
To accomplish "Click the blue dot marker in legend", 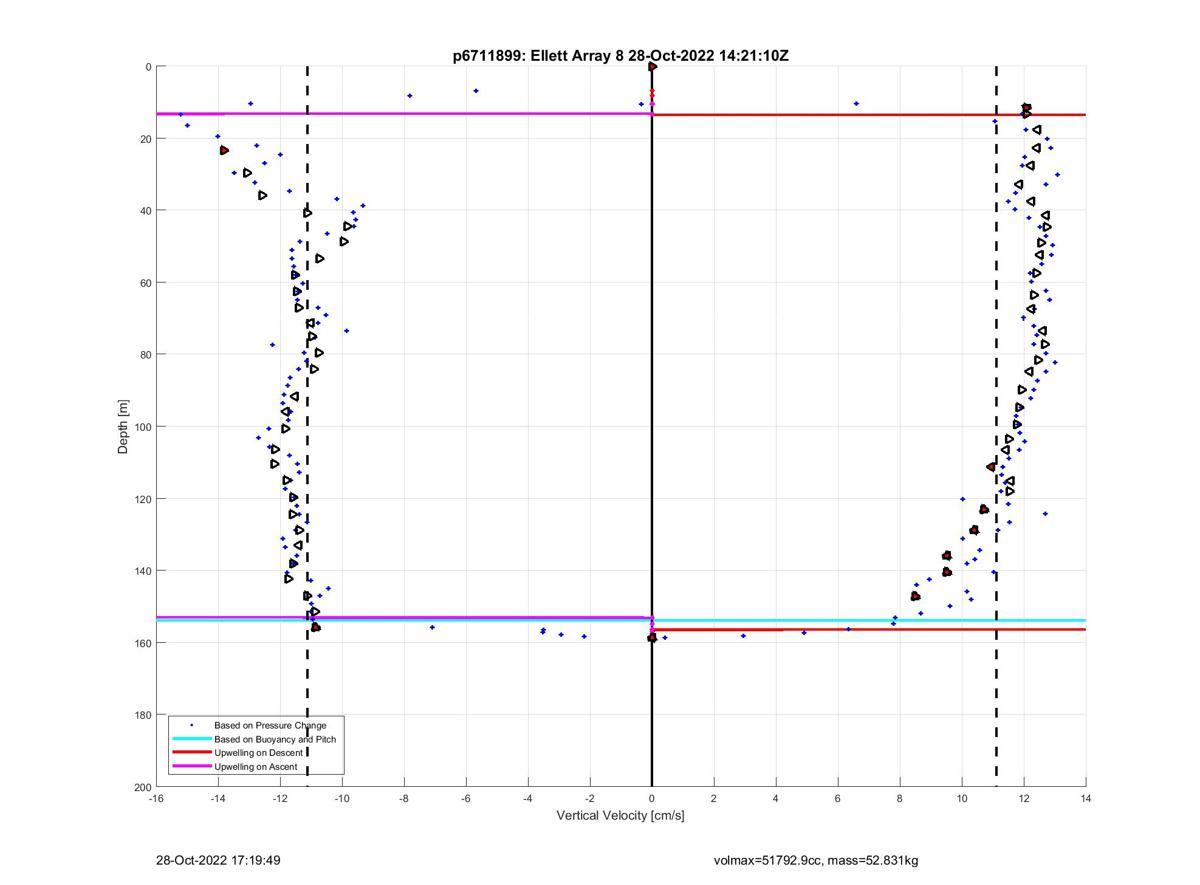I will 191,725.
